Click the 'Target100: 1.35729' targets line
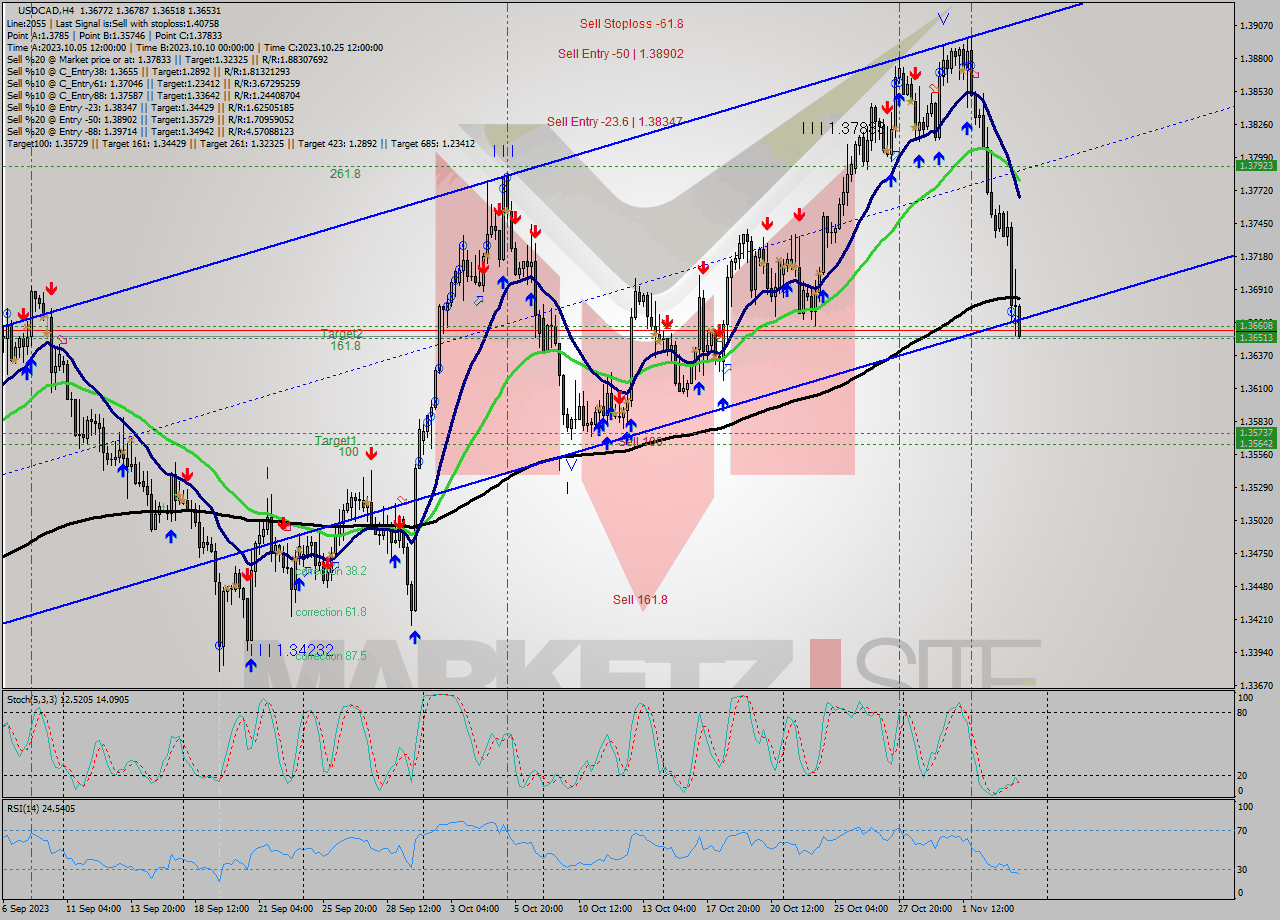1280x920 pixels. click(241, 143)
